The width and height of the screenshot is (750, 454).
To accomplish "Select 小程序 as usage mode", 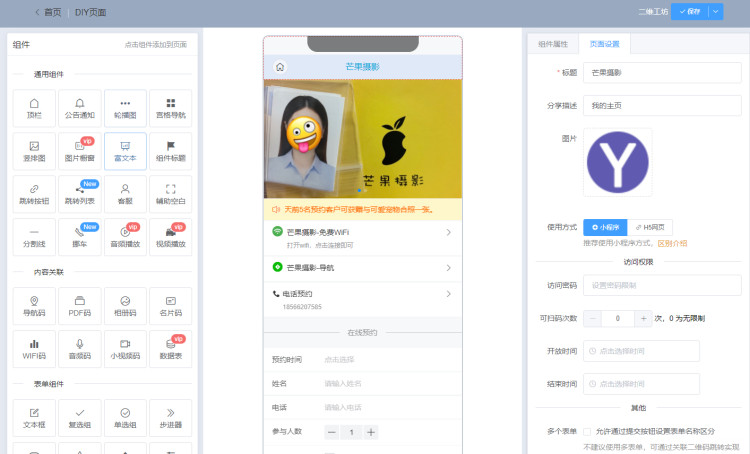I will [x=608, y=227].
